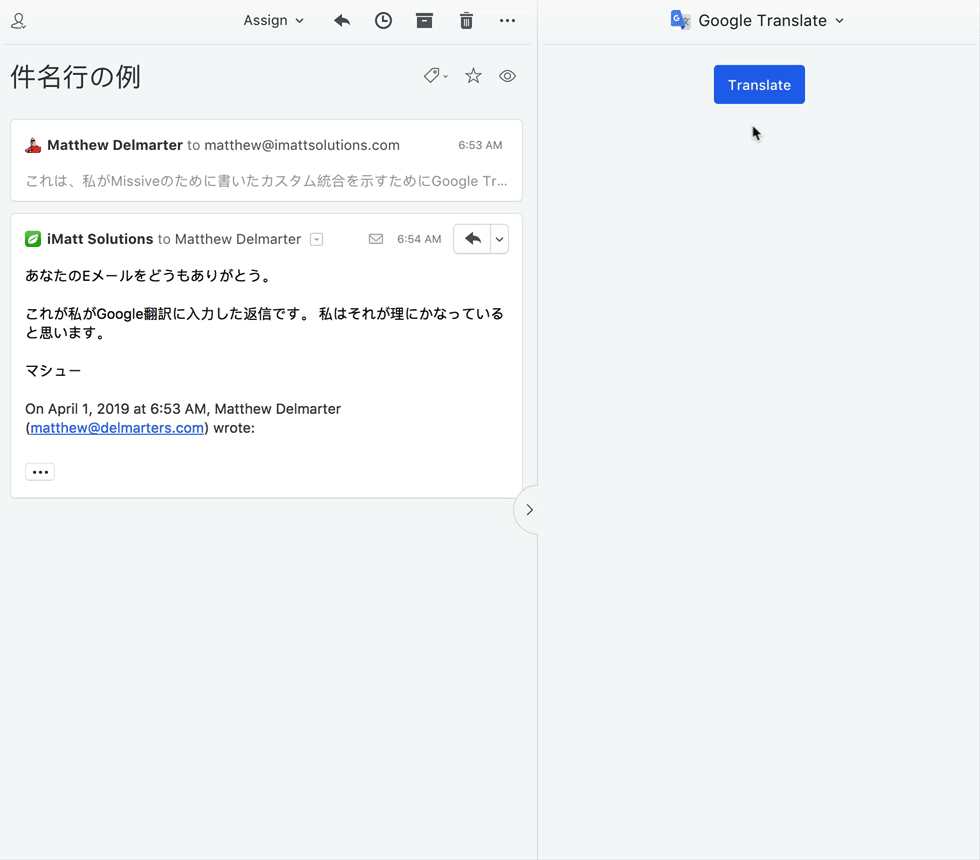Click the user assignee icon at top left
Screen dimensions: 980x860
19,21
